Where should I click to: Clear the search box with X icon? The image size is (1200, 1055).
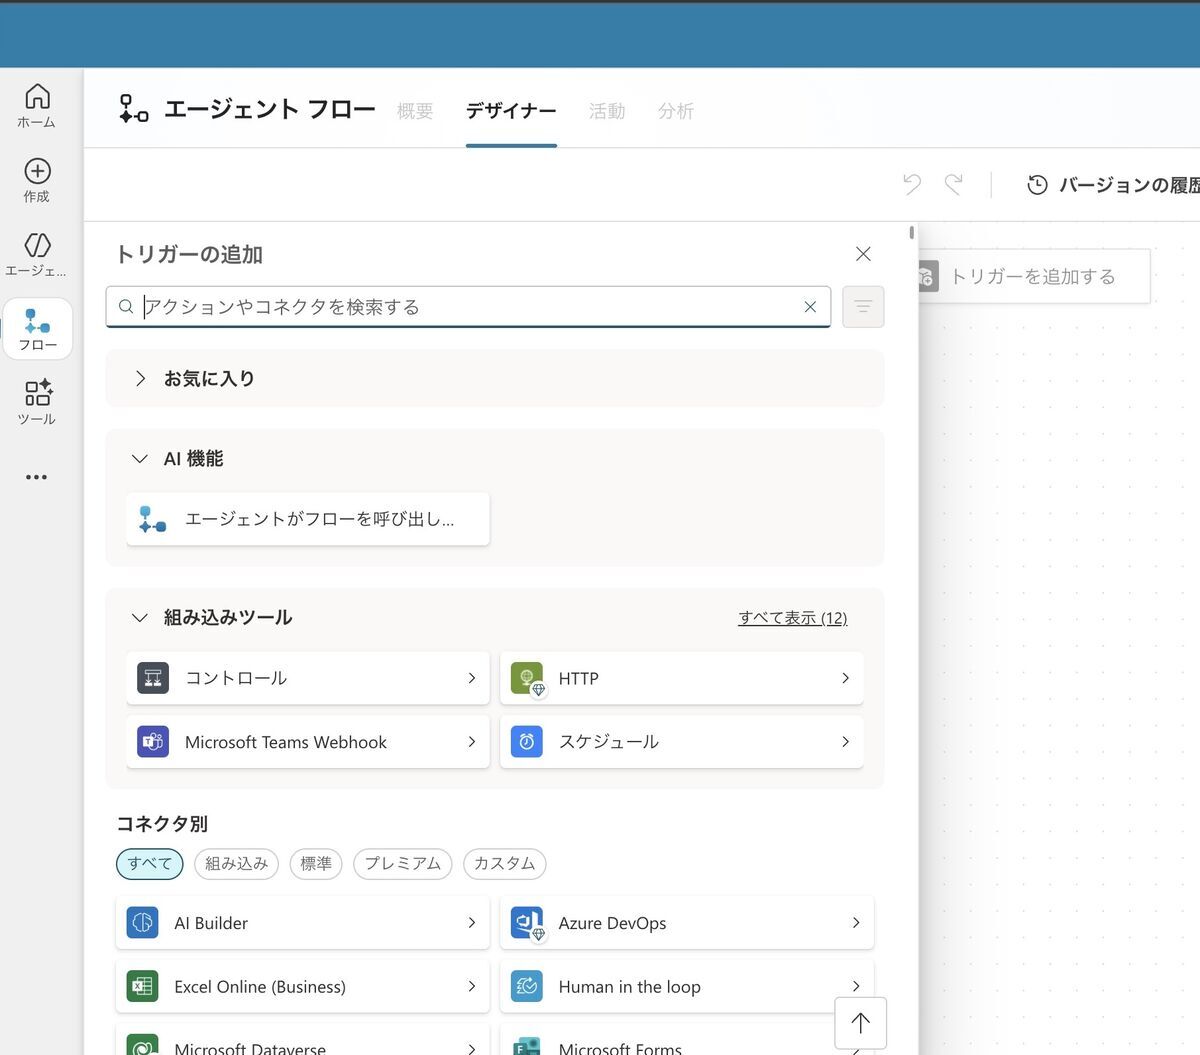pyautogui.click(x=810, y=307)
